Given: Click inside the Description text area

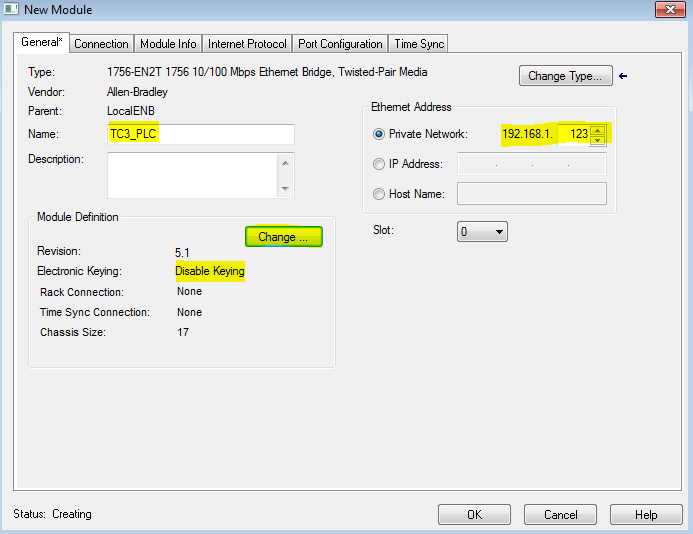Looking at the screenshot, I should pos(192,175).
